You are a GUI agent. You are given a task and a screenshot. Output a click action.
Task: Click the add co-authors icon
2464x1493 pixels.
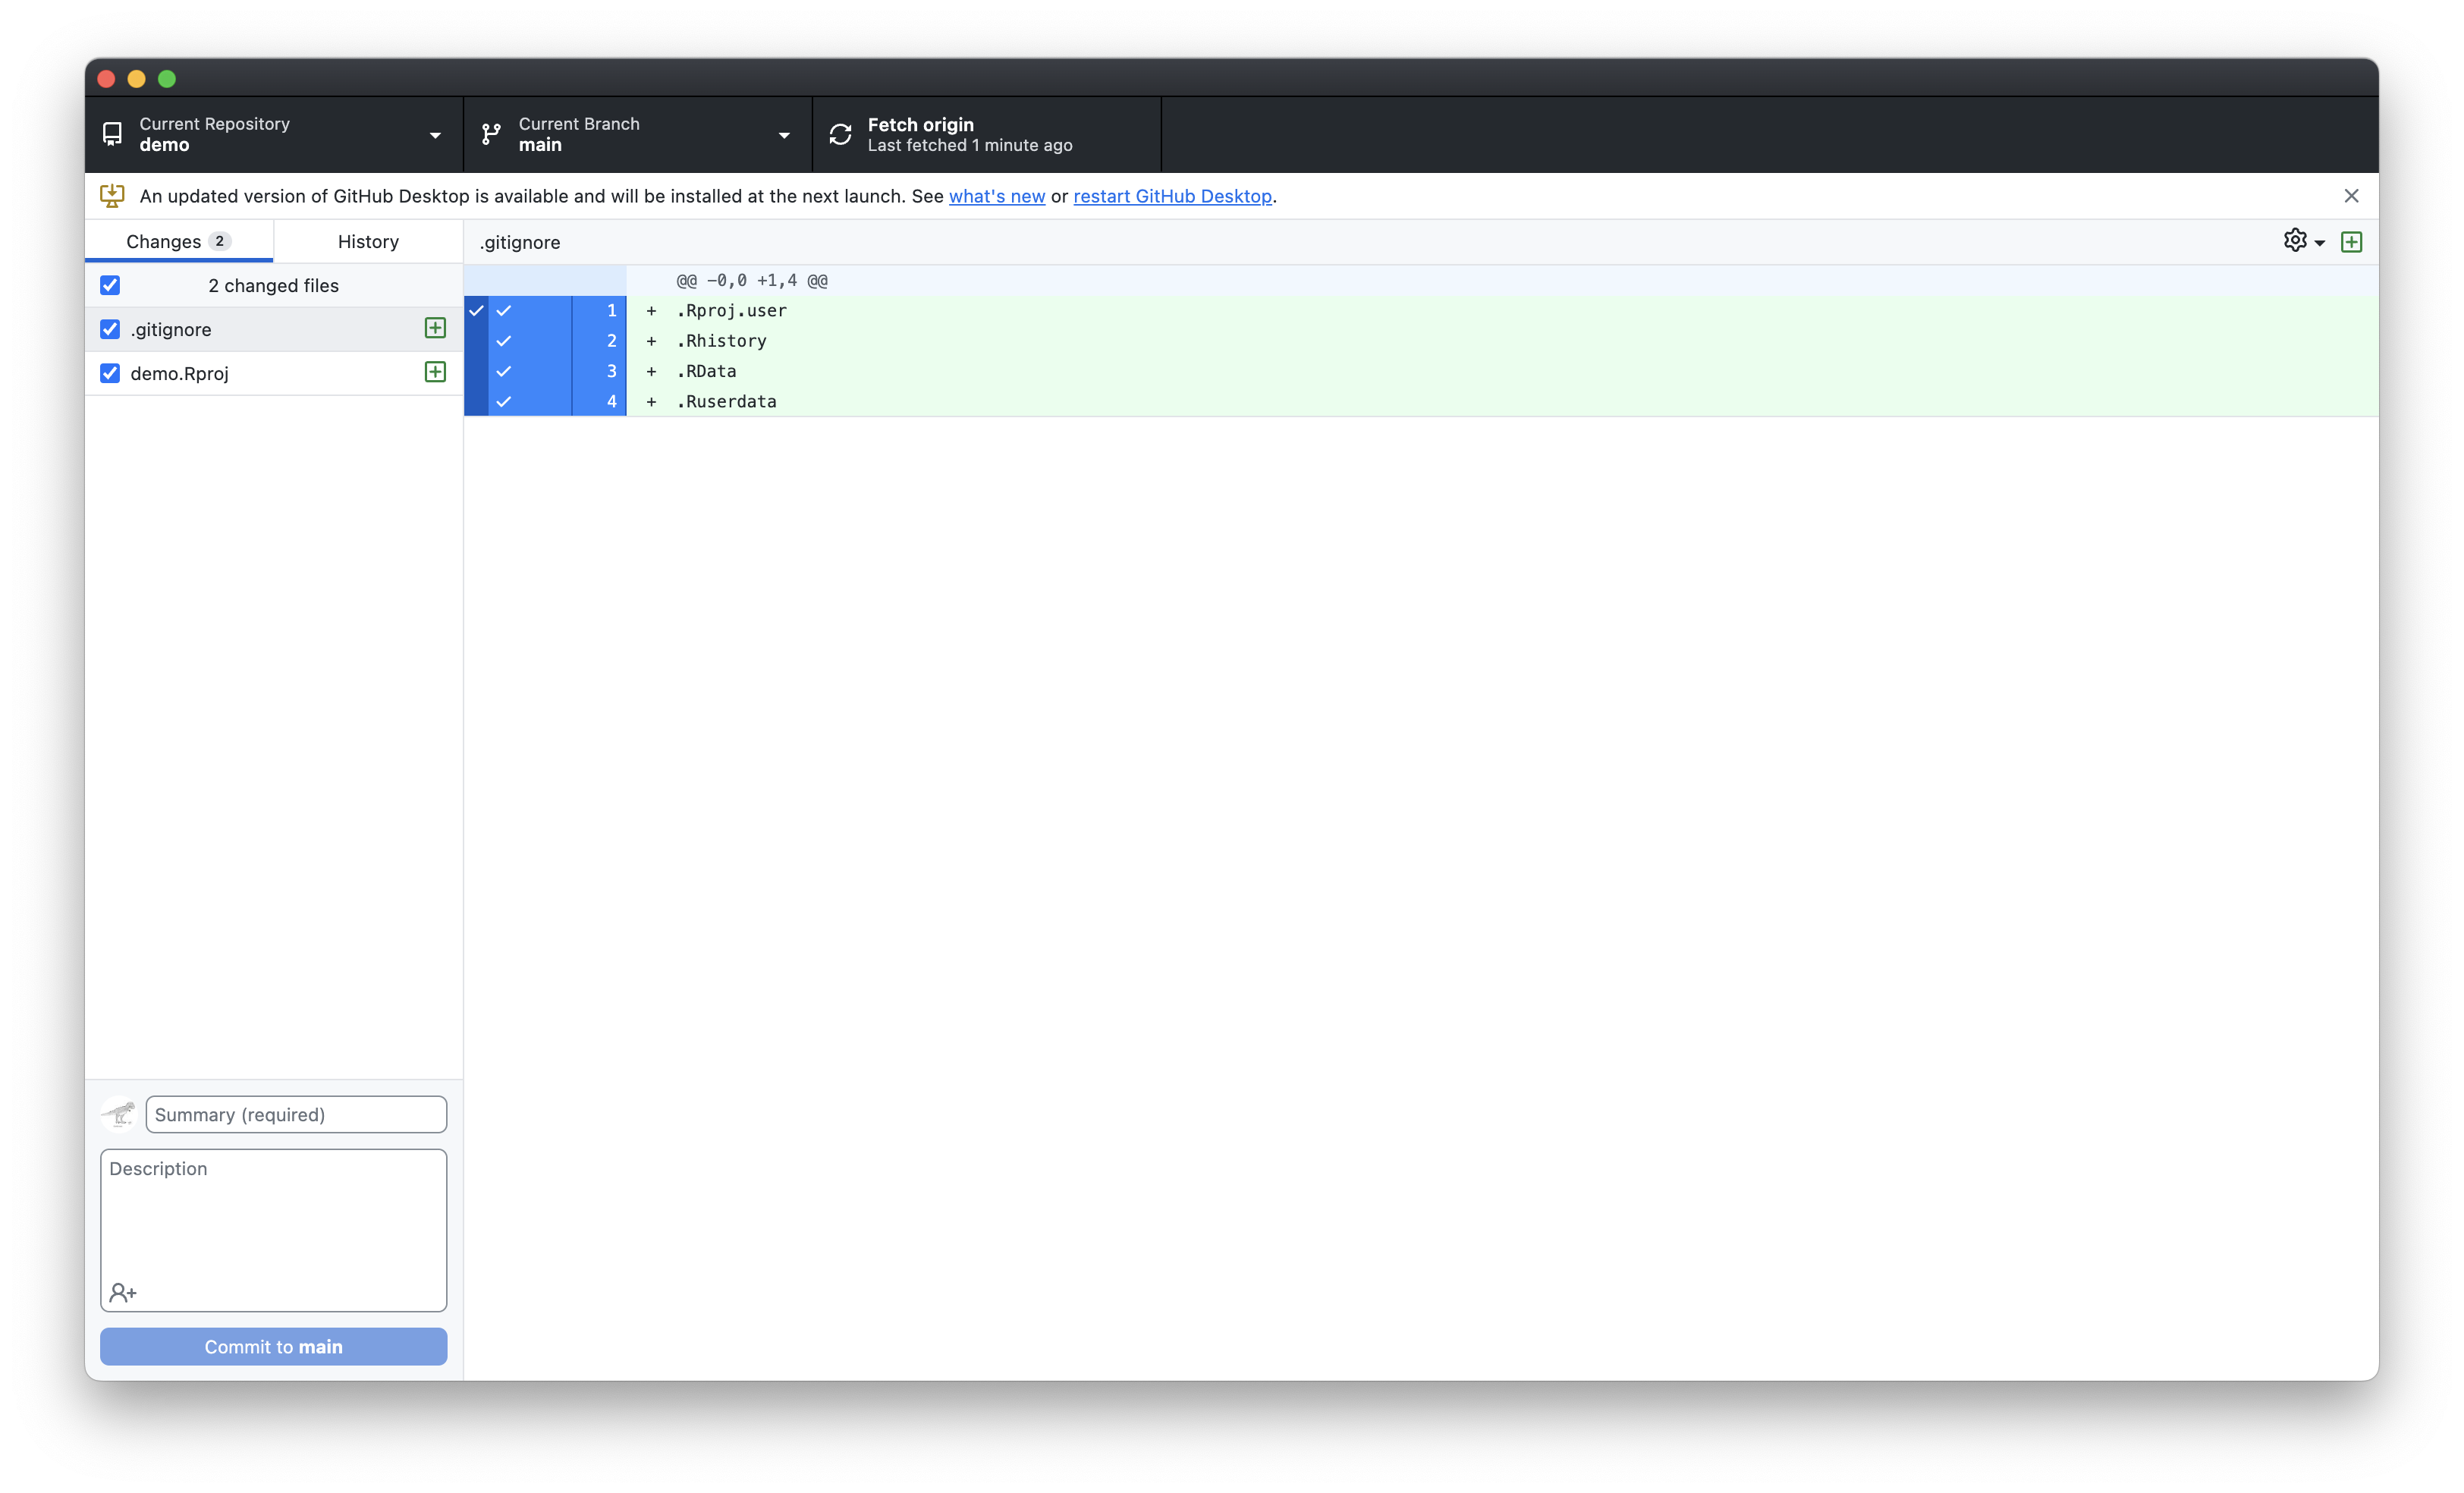123,1293
